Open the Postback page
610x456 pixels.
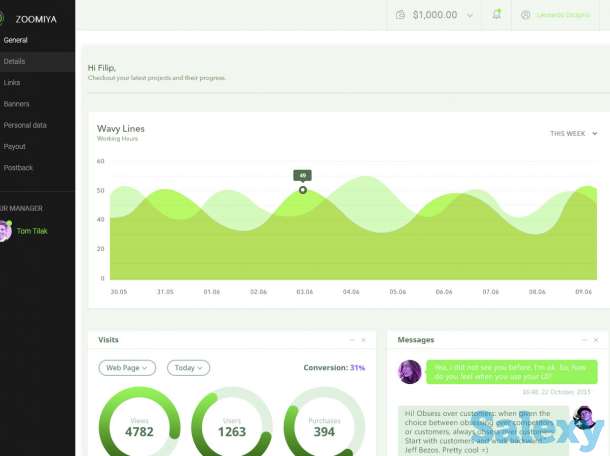tap(18, 168)
